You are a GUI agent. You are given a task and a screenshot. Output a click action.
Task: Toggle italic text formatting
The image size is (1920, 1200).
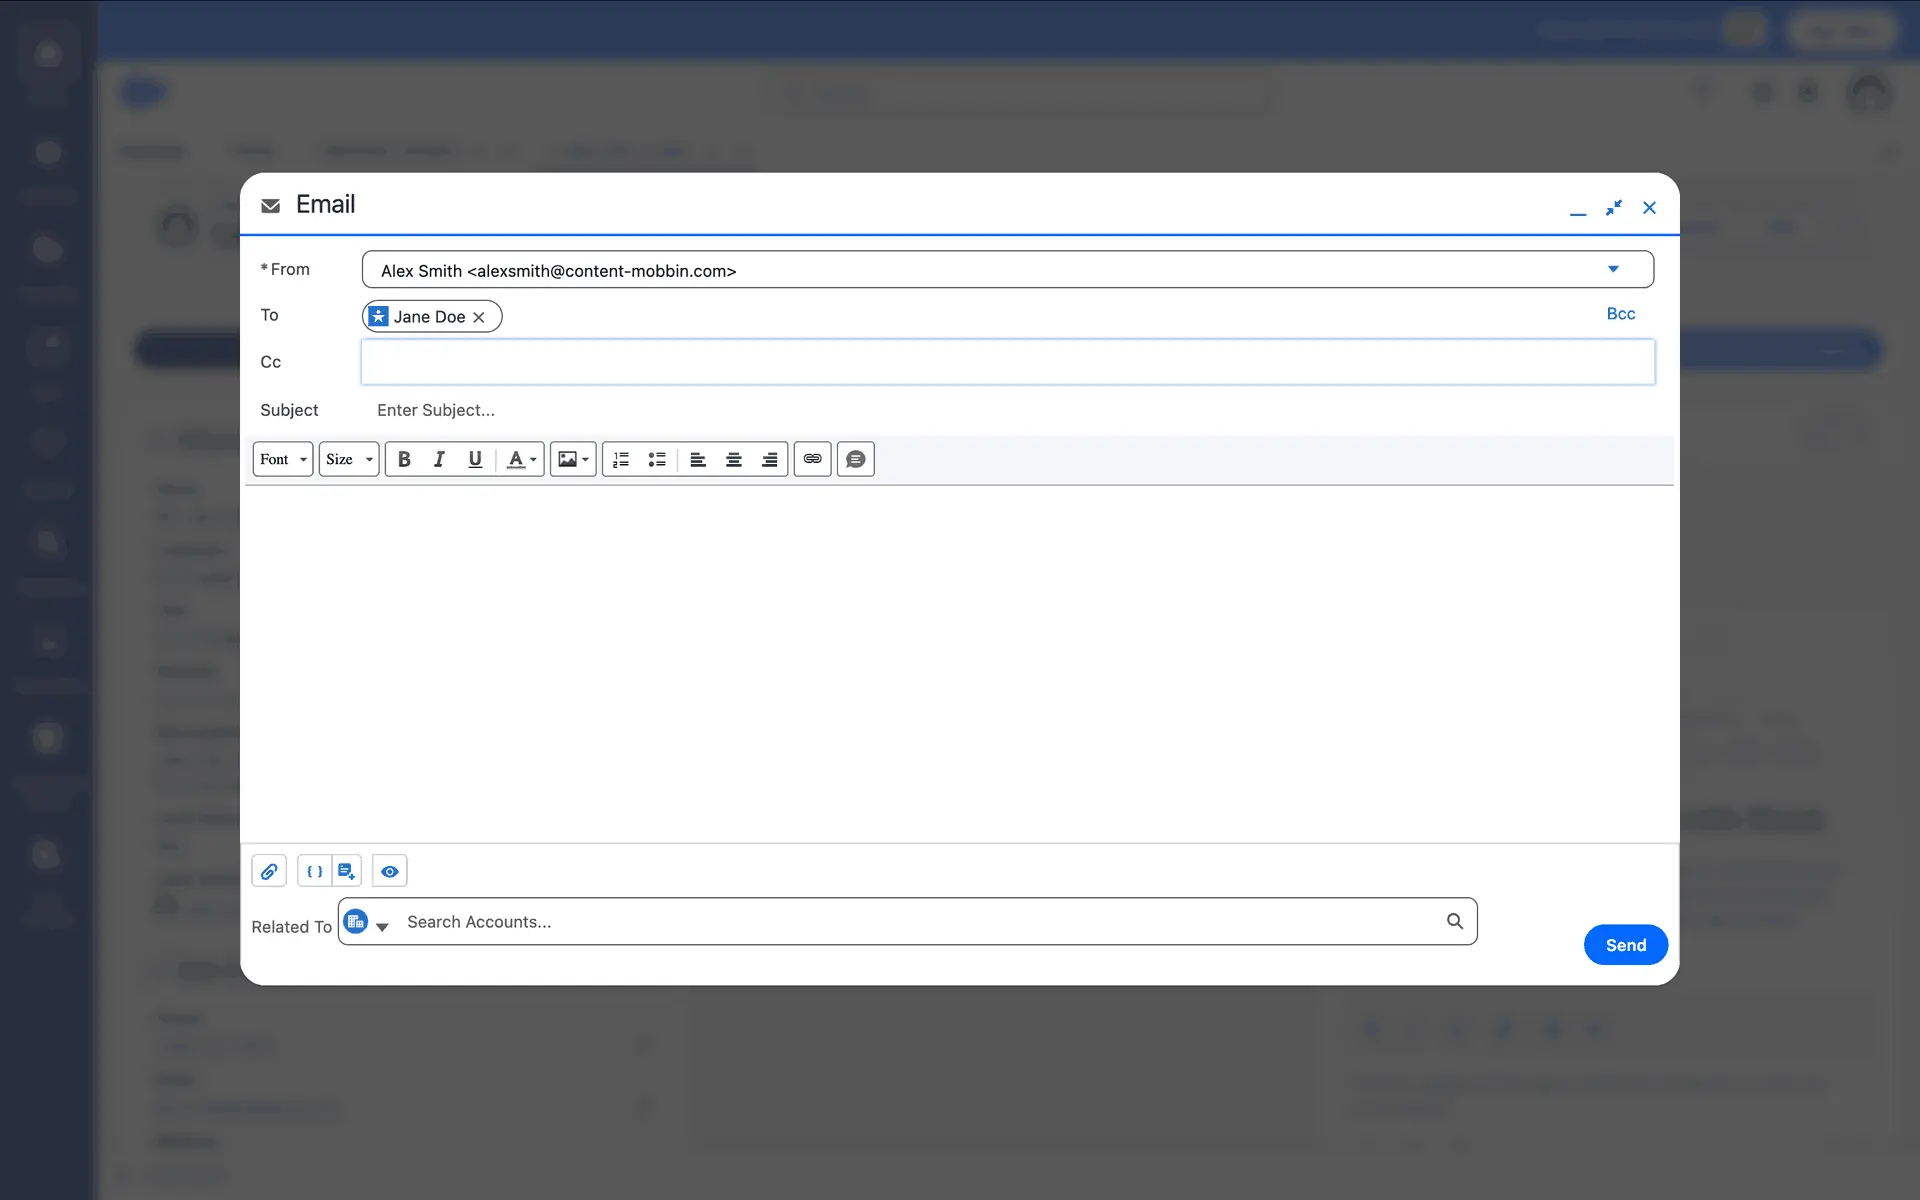pyautogui.click(x=439, y=459)
